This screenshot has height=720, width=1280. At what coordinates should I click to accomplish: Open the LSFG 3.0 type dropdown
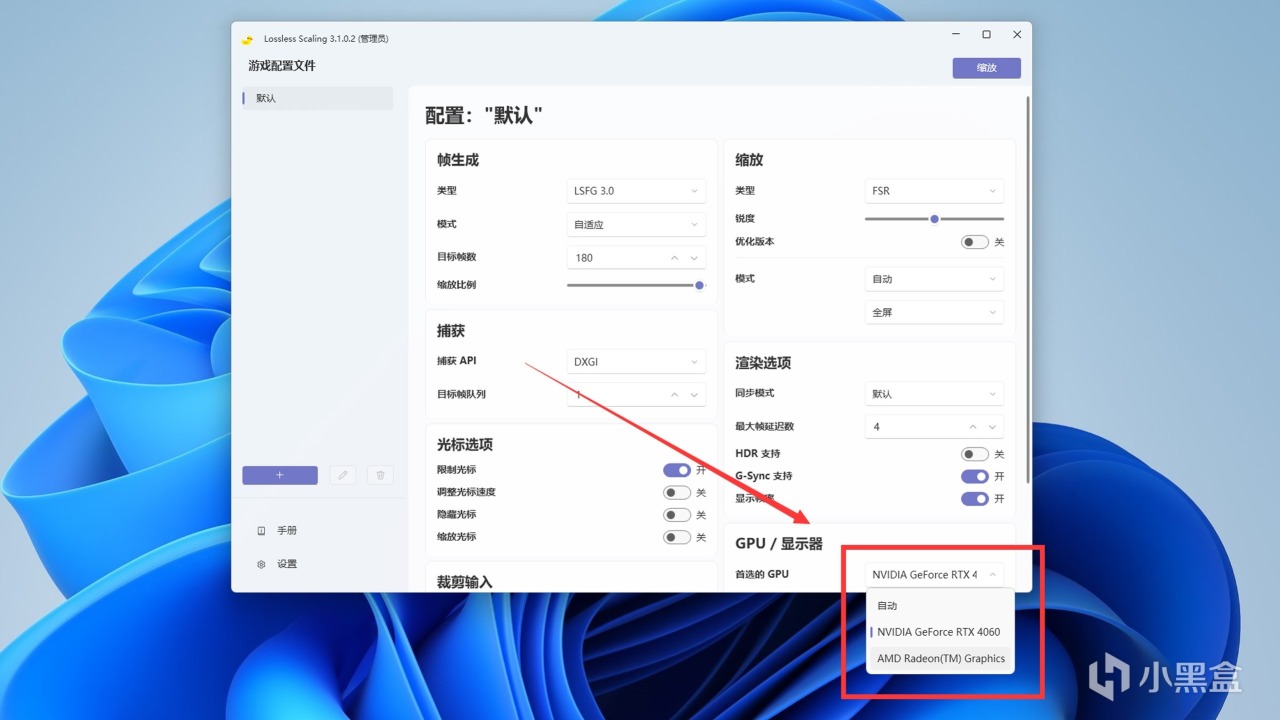pyautogui.click(x=636, y=191)
